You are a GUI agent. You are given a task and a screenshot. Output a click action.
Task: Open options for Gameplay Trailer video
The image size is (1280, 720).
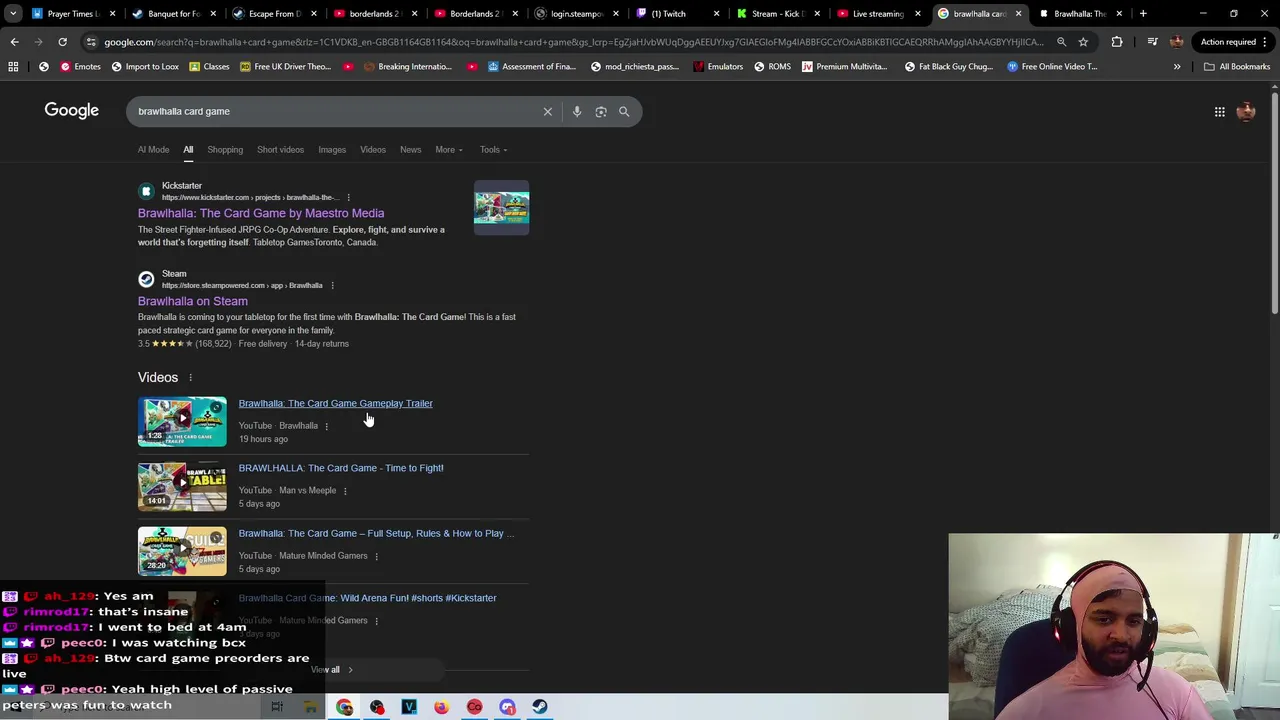(x=326, y=426)
